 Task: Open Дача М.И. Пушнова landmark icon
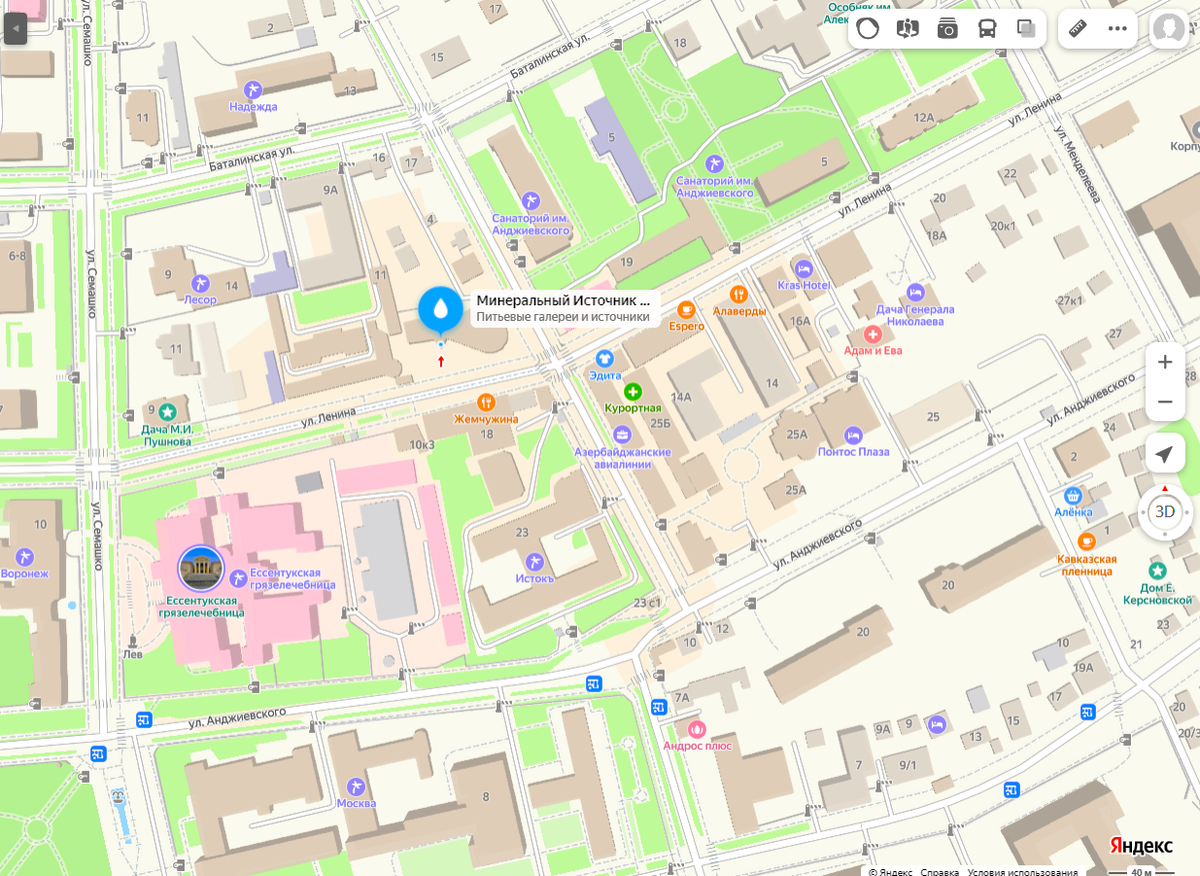(167, 410)
